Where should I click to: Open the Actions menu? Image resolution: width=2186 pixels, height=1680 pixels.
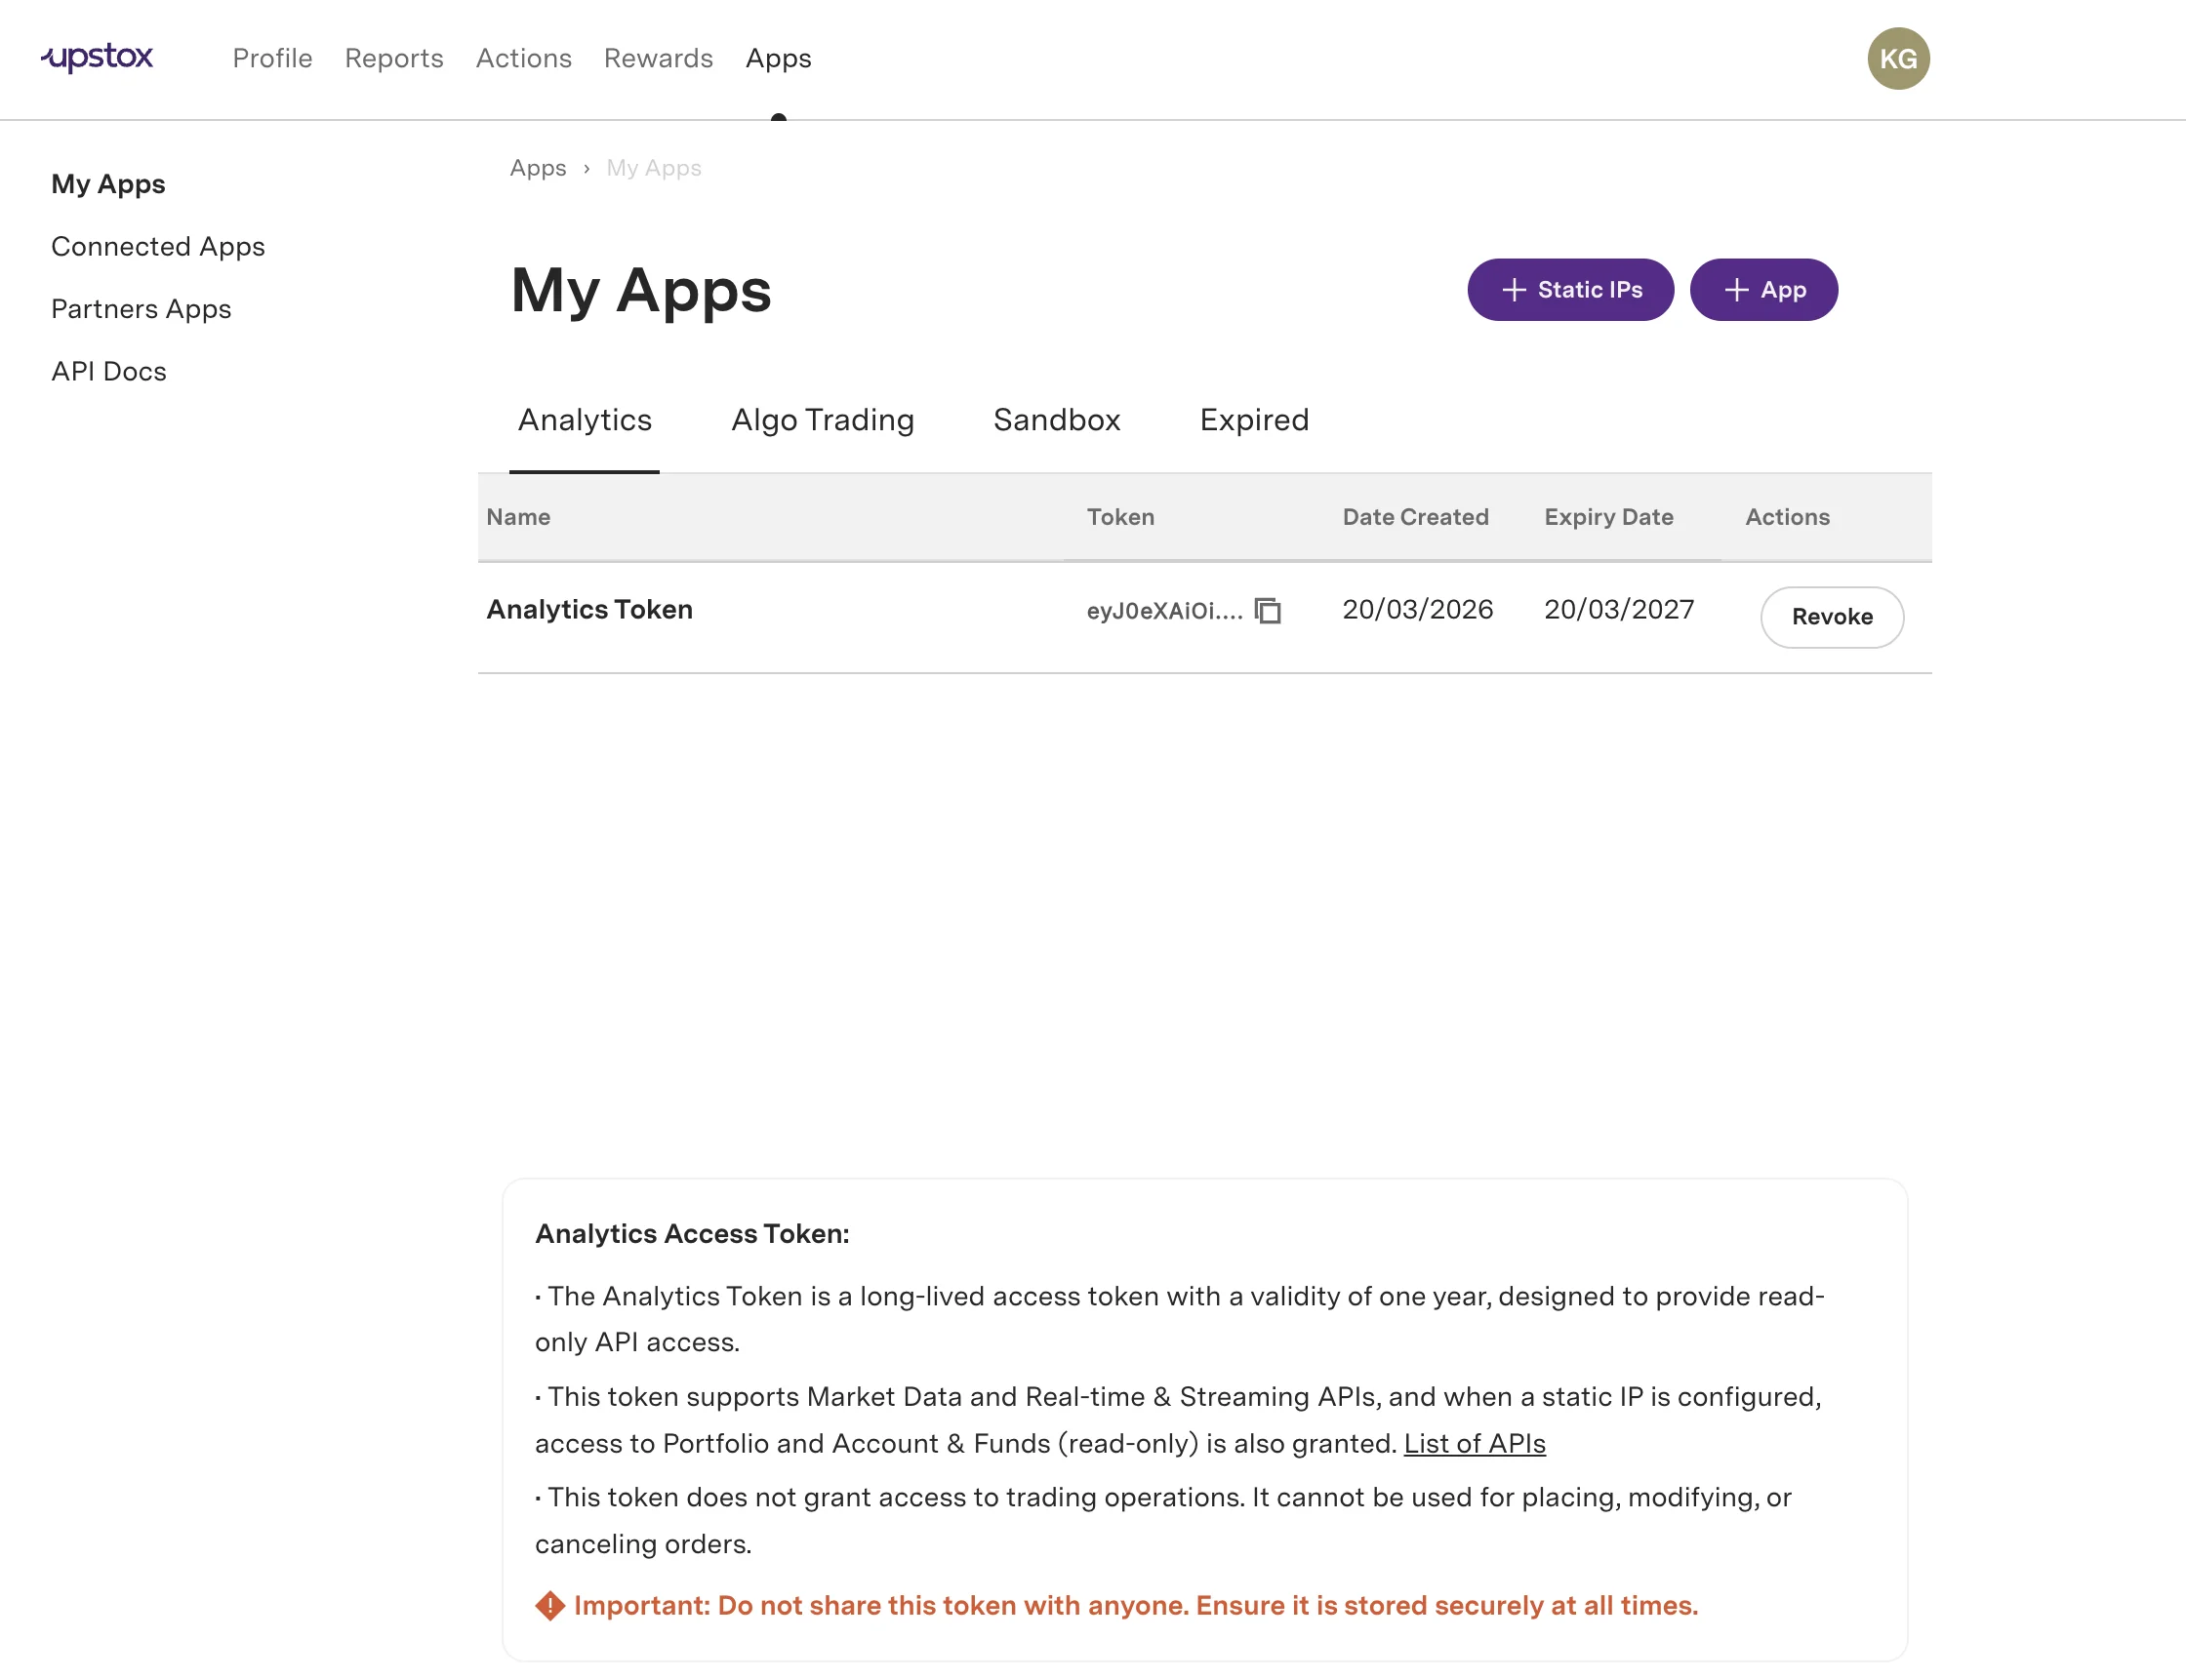[523, 58]
